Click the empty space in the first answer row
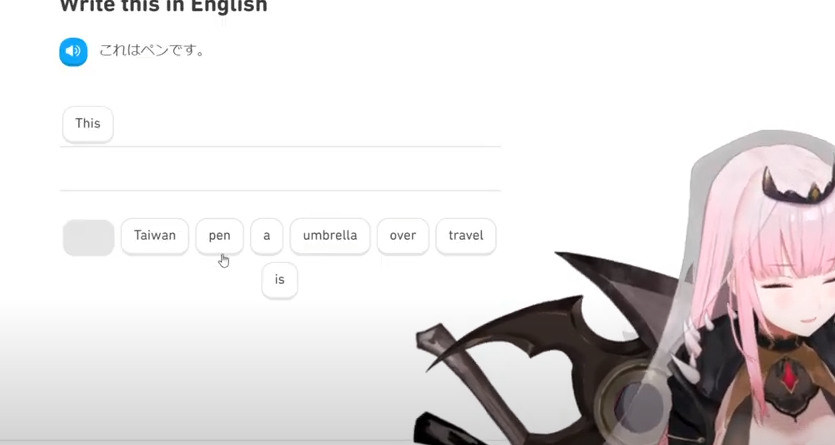Viewport: 835px width, 445px height. pyautogui.click(x=307, y=125)
